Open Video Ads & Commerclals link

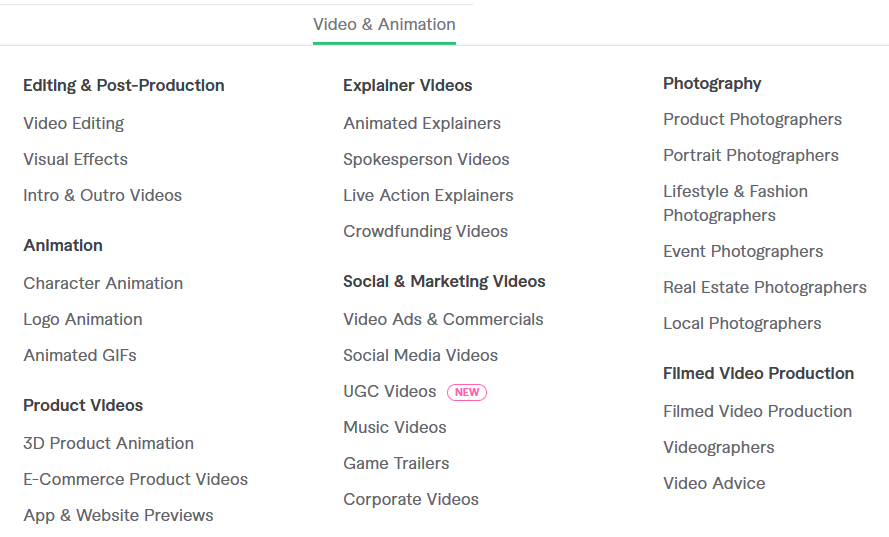(x=443, y=319)
